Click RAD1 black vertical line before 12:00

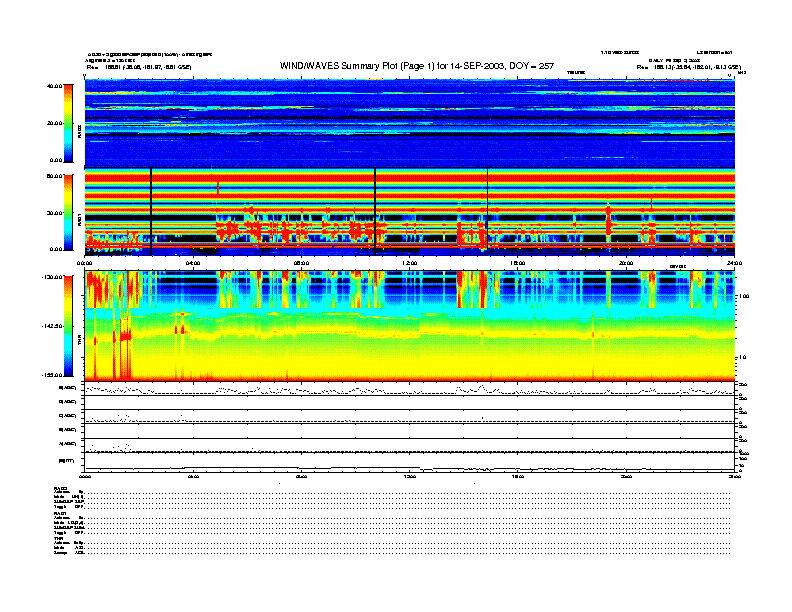coord(375,212)
